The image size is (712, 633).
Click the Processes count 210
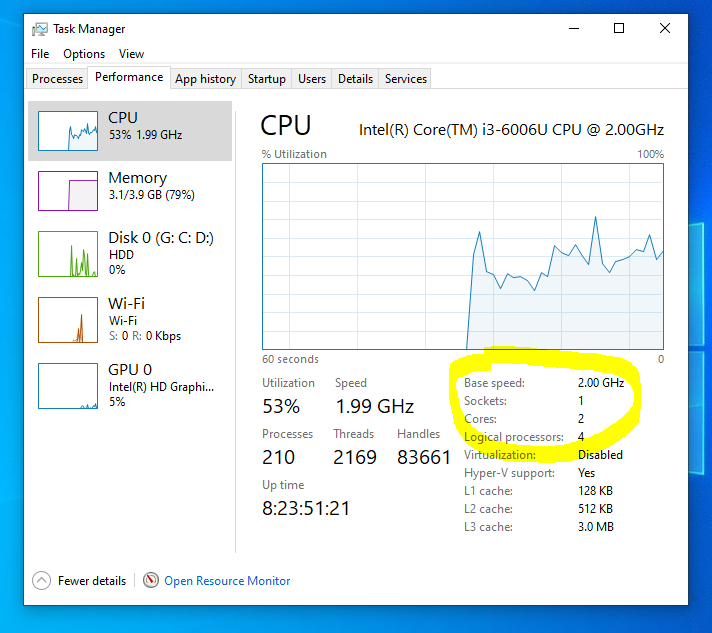[x=278, y=457]
